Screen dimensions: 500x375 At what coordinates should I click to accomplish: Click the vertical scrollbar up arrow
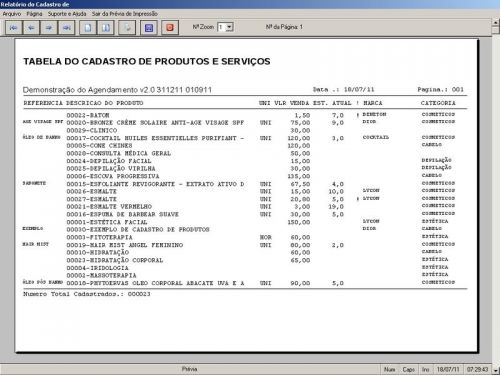pos(496,23)
